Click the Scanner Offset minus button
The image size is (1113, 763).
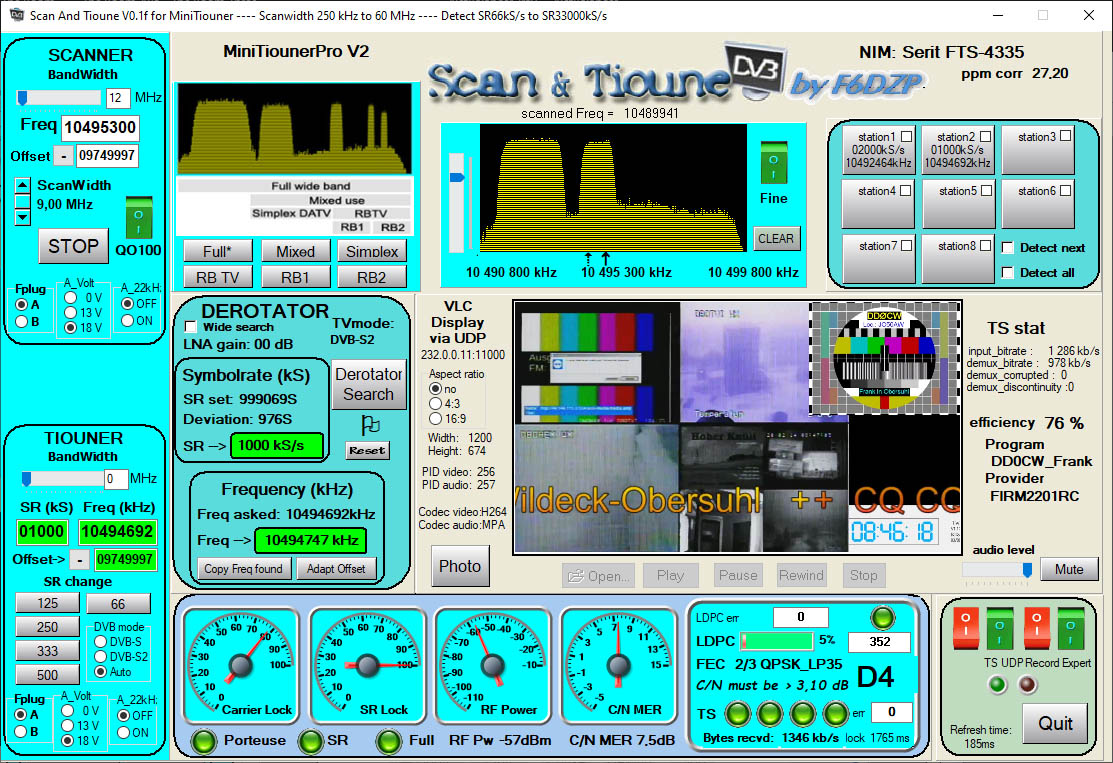64,156
